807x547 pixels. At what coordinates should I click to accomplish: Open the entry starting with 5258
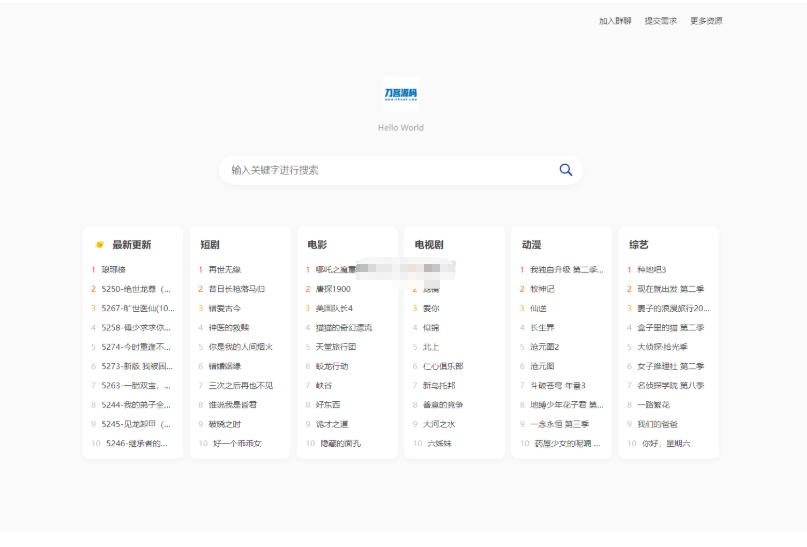click(x=136, y=328)
